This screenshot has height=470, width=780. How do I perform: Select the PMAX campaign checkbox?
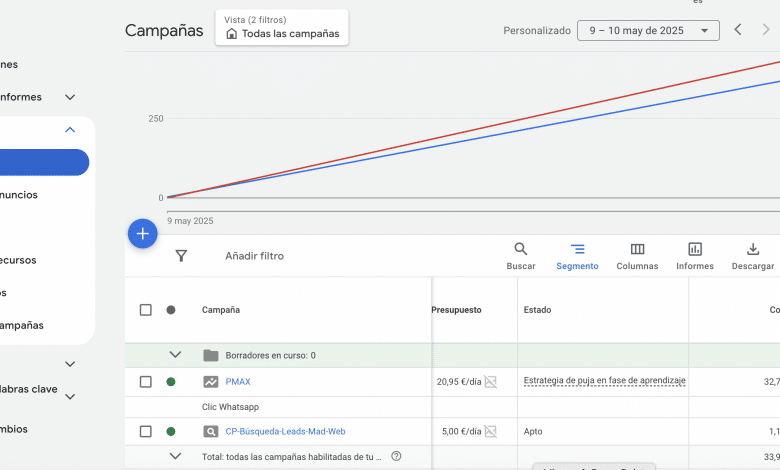(146, 382)
